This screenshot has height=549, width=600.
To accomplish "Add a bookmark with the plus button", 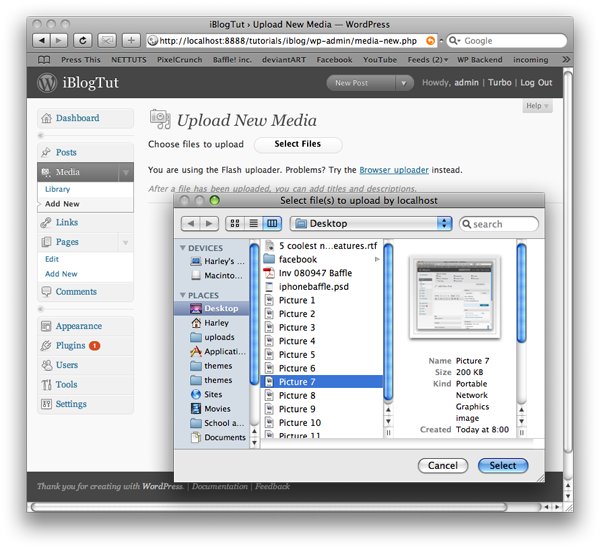I will 131,41.
